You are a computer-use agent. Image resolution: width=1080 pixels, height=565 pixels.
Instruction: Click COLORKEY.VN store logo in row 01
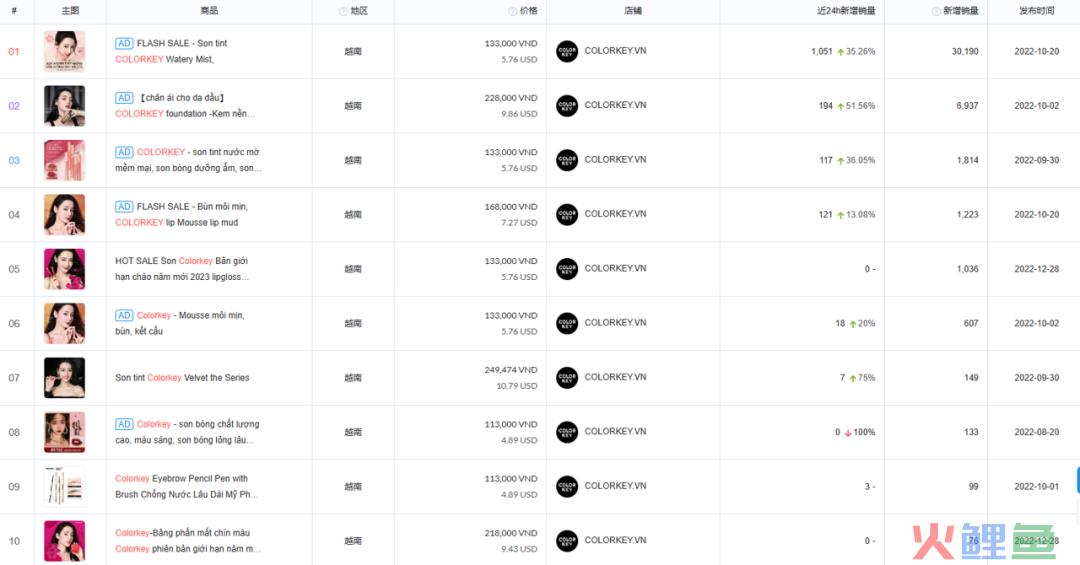click(567, 51)
